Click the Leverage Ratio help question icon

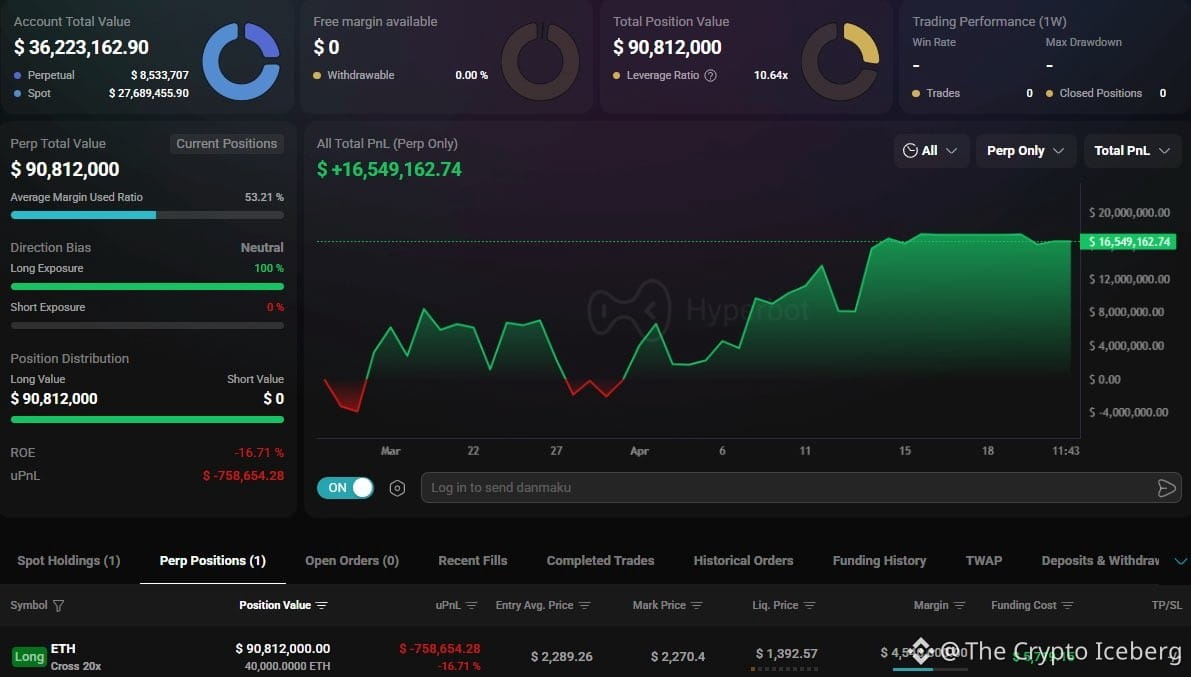coord(710,75)
